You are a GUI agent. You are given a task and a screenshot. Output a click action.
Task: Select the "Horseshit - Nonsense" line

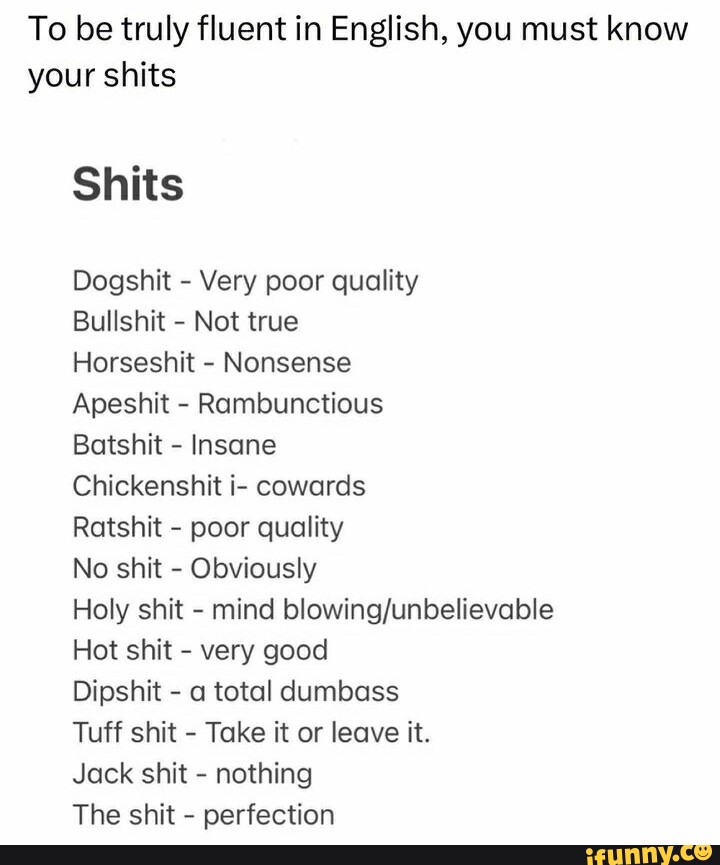tap(212, 363)
